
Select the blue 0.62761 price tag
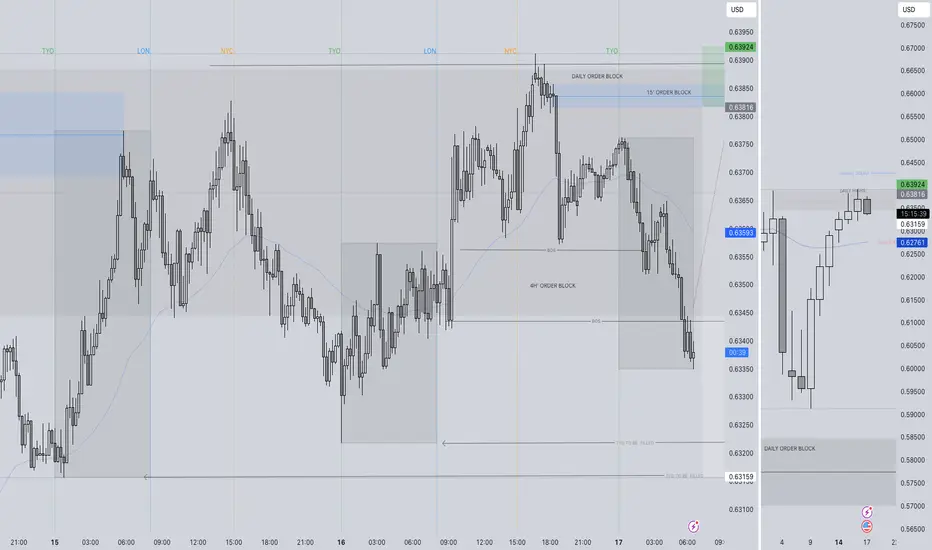tap(912, 243)
